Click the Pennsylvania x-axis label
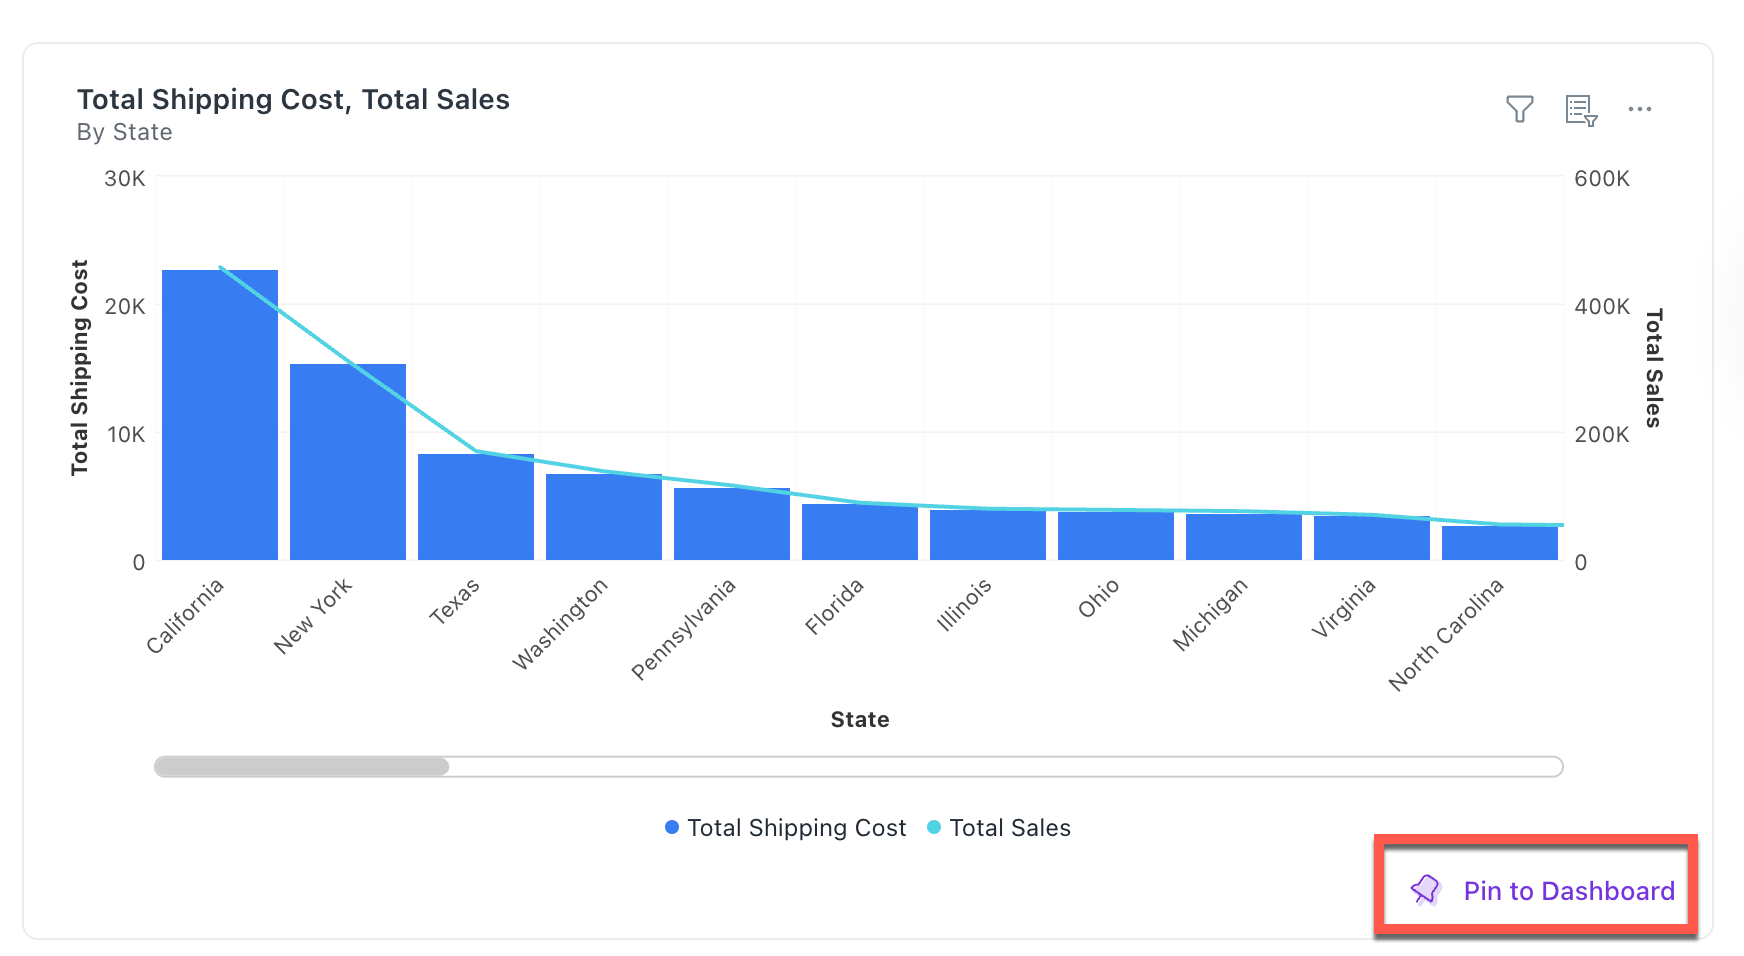The image size is (1744, 956). click(x=684, y=629)
